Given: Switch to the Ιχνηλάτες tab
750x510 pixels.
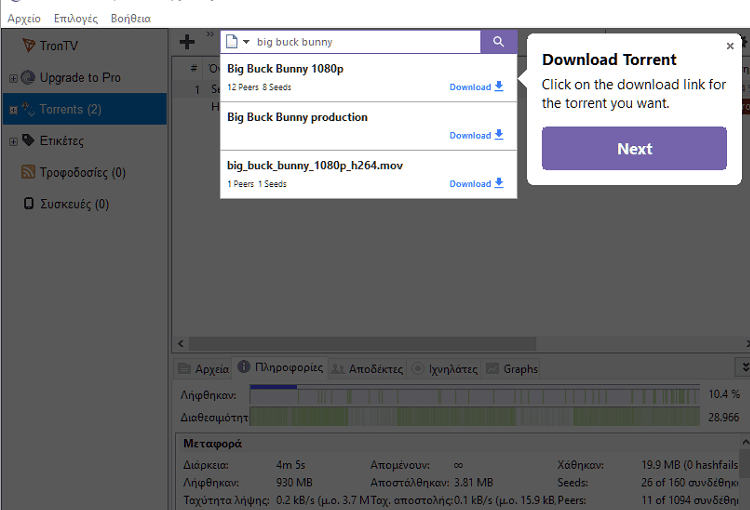Looking at the screenshot, I should (444, 369).
